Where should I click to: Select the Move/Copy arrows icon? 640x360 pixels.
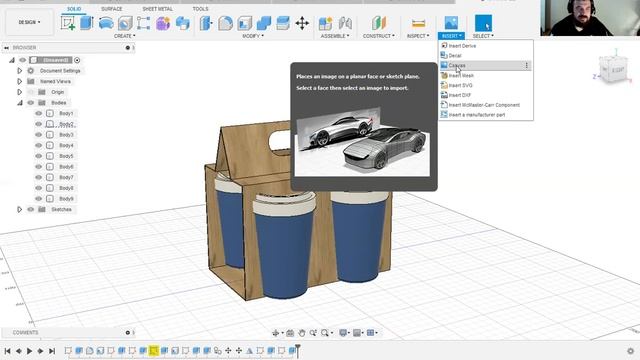point(302,23)
